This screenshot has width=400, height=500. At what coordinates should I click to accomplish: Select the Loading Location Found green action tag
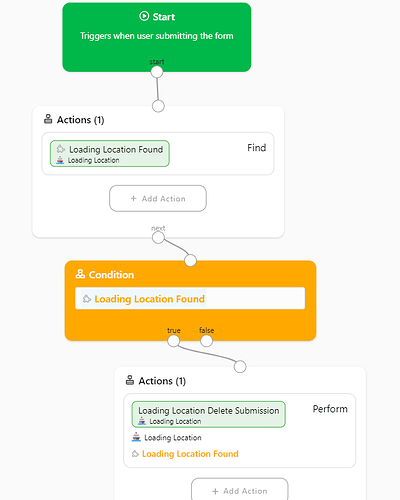pyautogui.click(x=110, y=154)
